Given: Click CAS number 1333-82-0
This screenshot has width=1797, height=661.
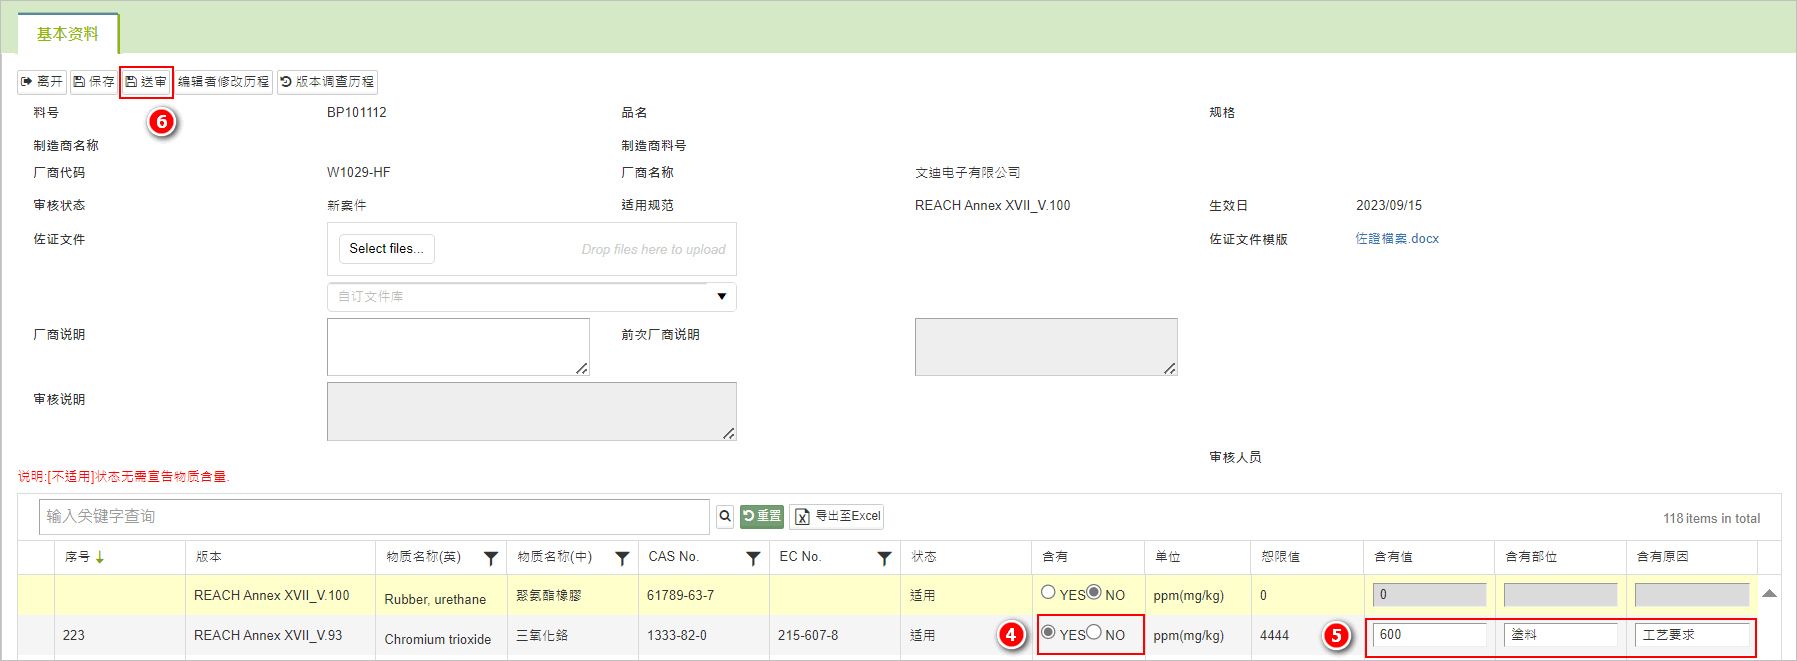Looking at the screenshot, I should (677, 636).
